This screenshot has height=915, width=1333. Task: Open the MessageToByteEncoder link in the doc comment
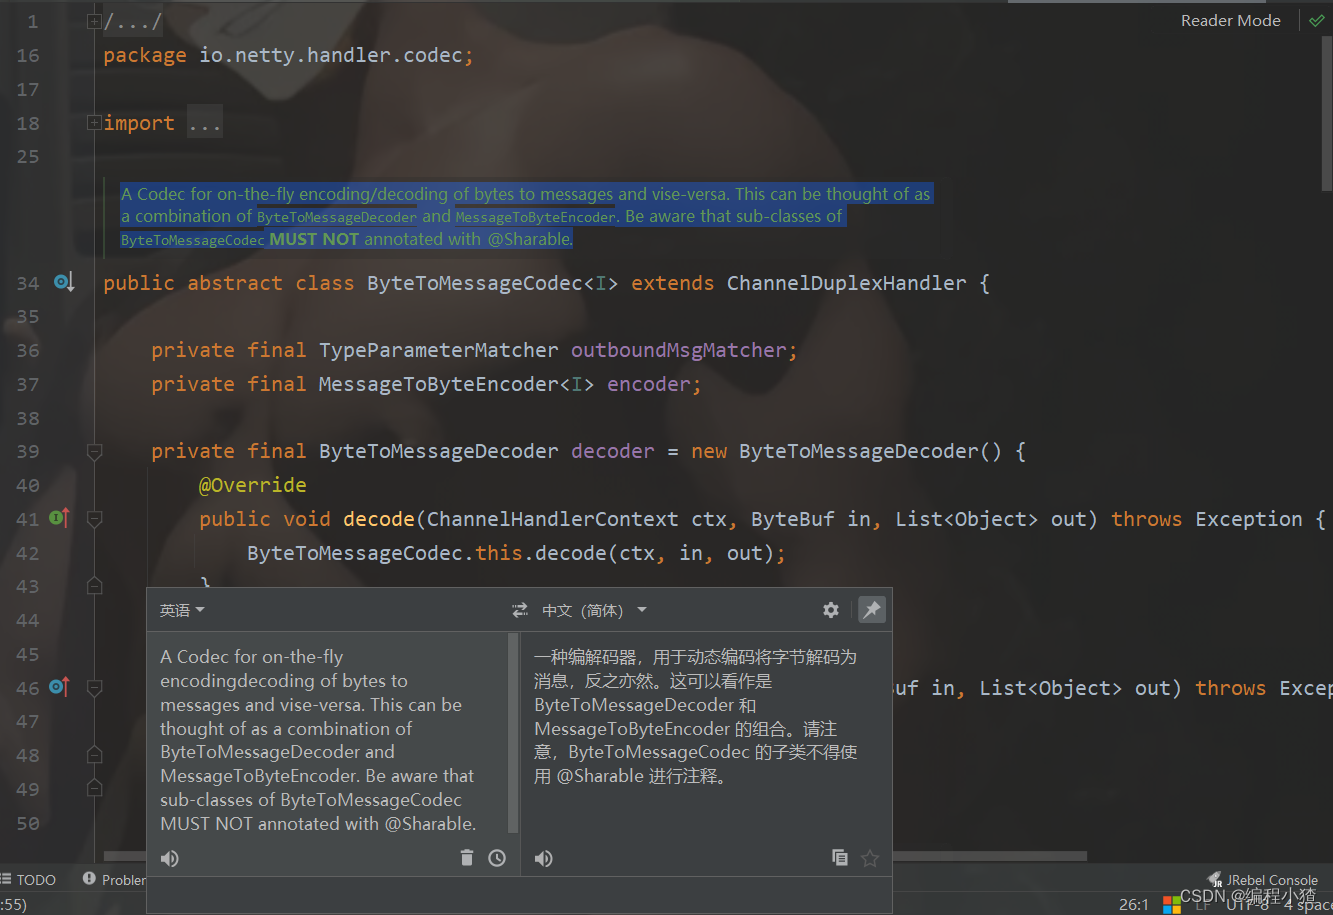(536, 217)
